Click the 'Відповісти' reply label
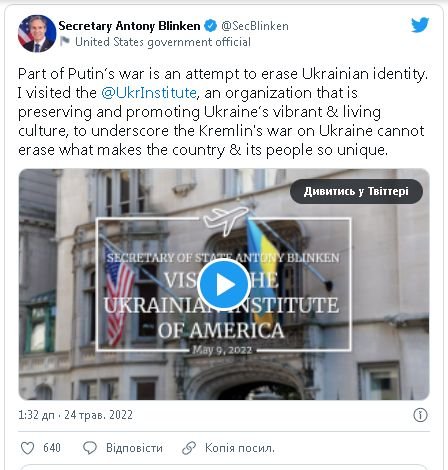The width and height of the screenshot is (448, 470). (x=134, y=448)
